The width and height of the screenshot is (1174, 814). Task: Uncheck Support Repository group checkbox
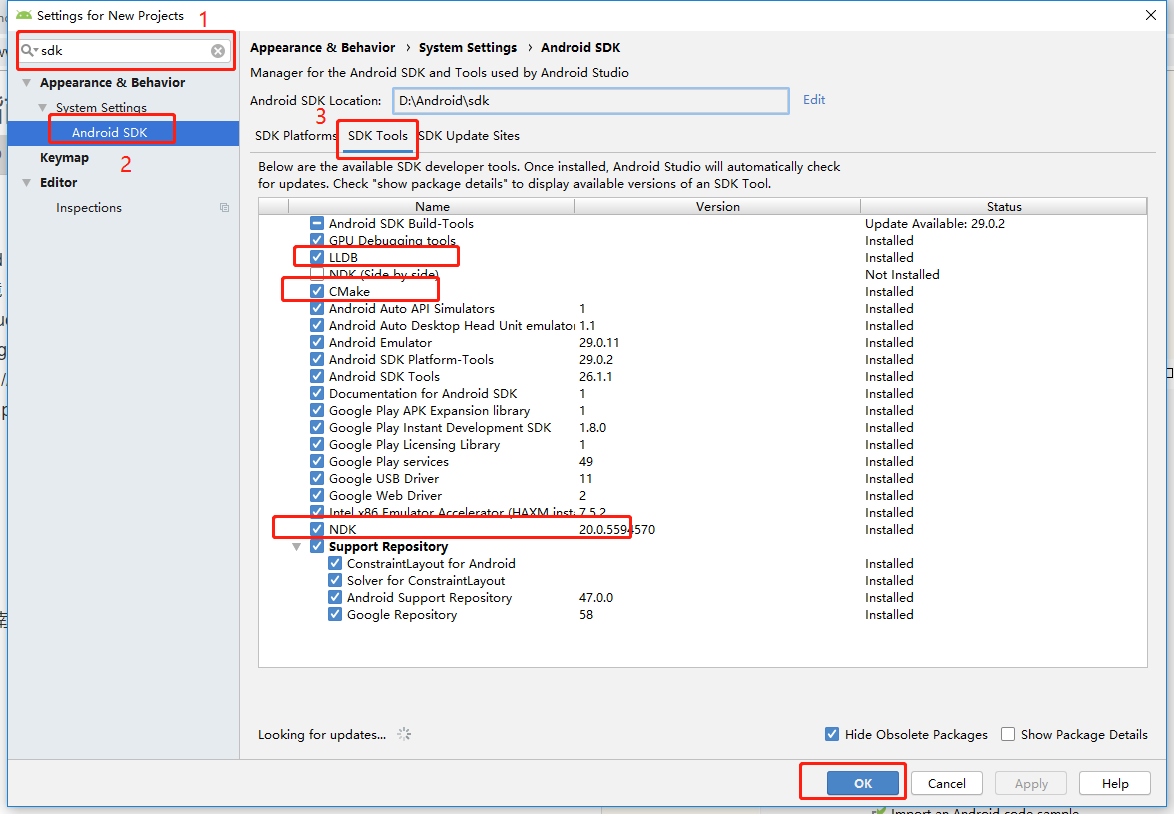point(317,547)
